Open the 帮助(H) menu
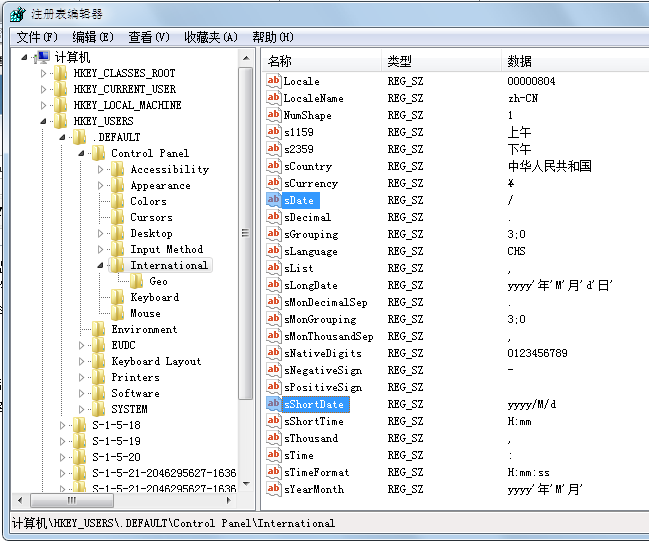The image size is (649, 543). [272, 37]
